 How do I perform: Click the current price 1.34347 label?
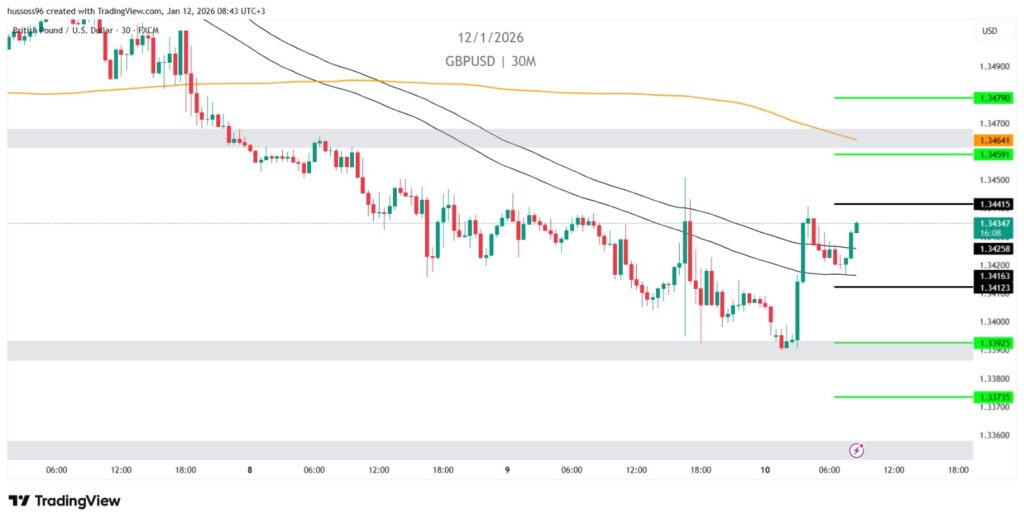pos(996,223)
